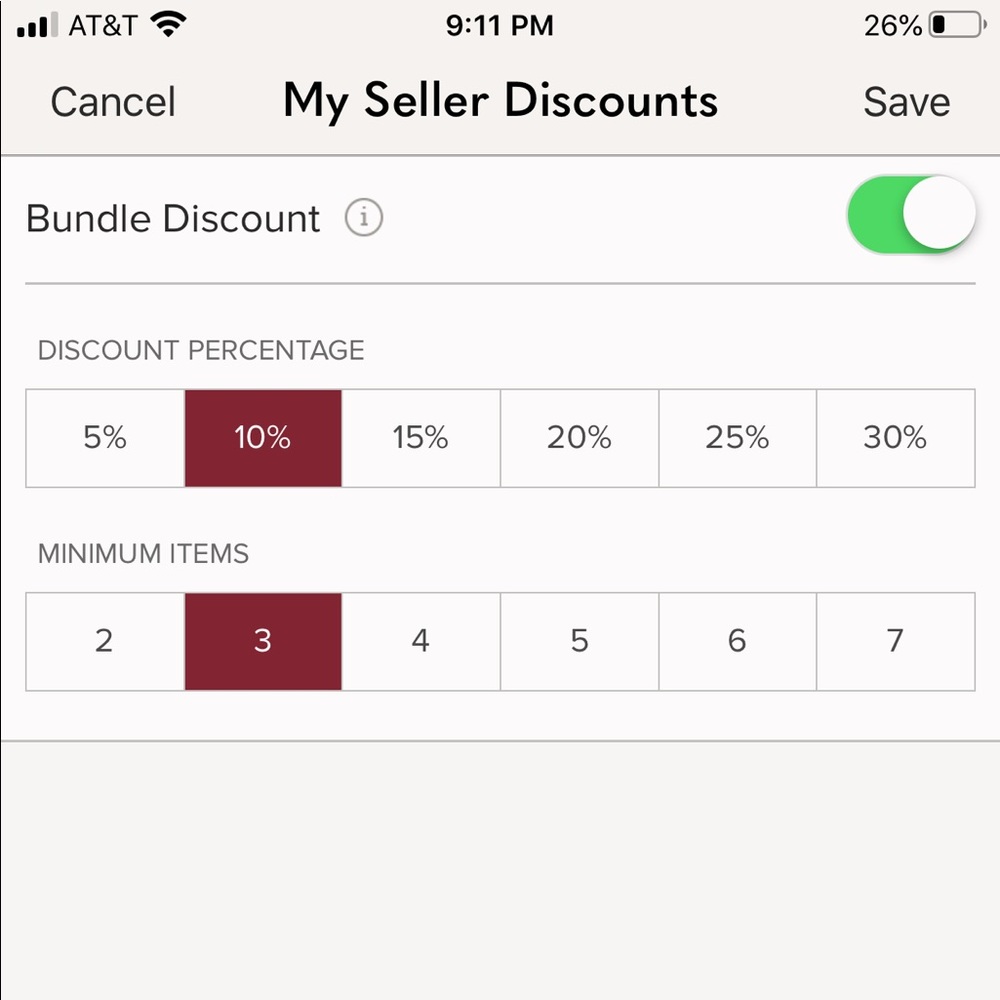This screenshot has height=1000, width=1000.
Task: Tap the 9:11 PM clock display
Action: tap(500, 25)
